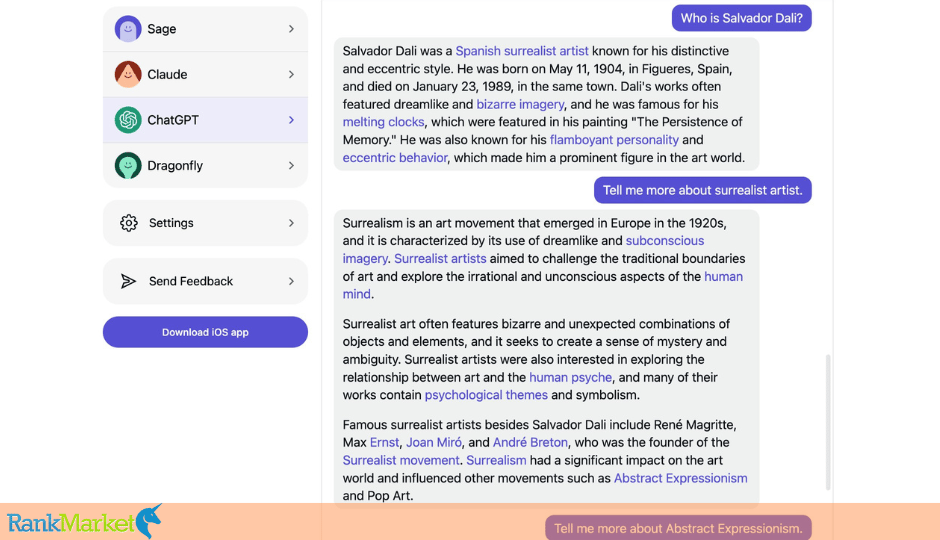The image size is (940, 540).
Task: Click the ChatGPT logo icon
Action: 128,120
